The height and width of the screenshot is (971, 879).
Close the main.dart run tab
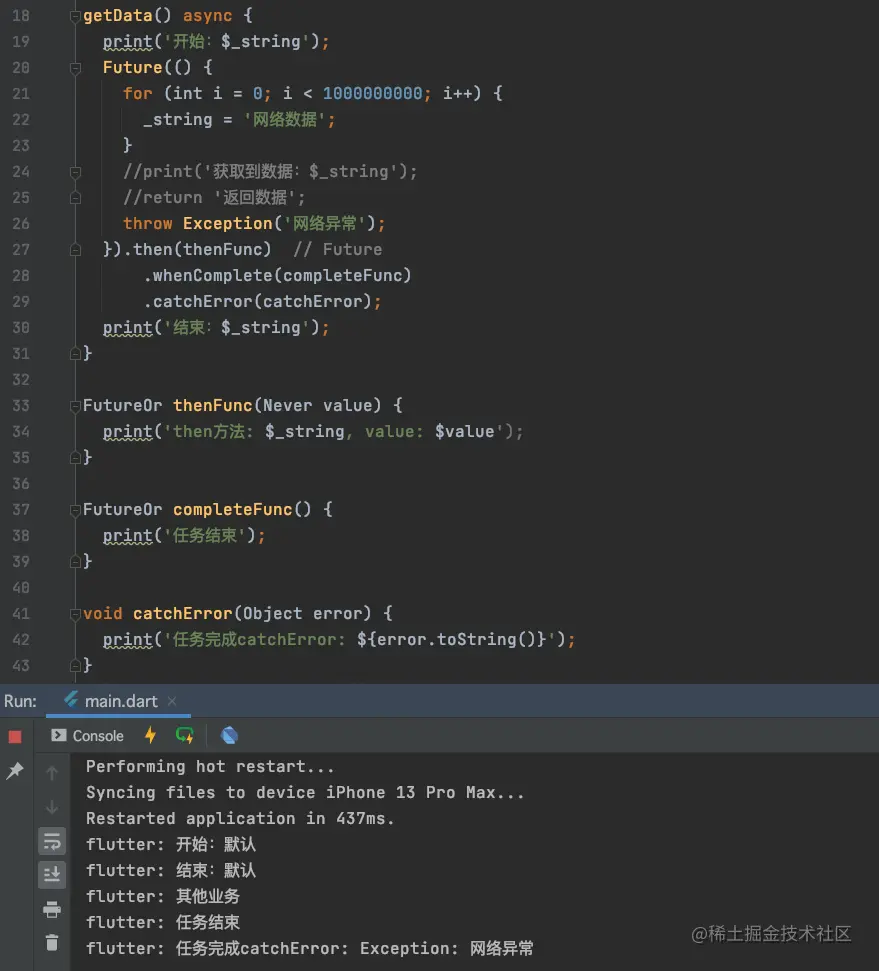171,702
